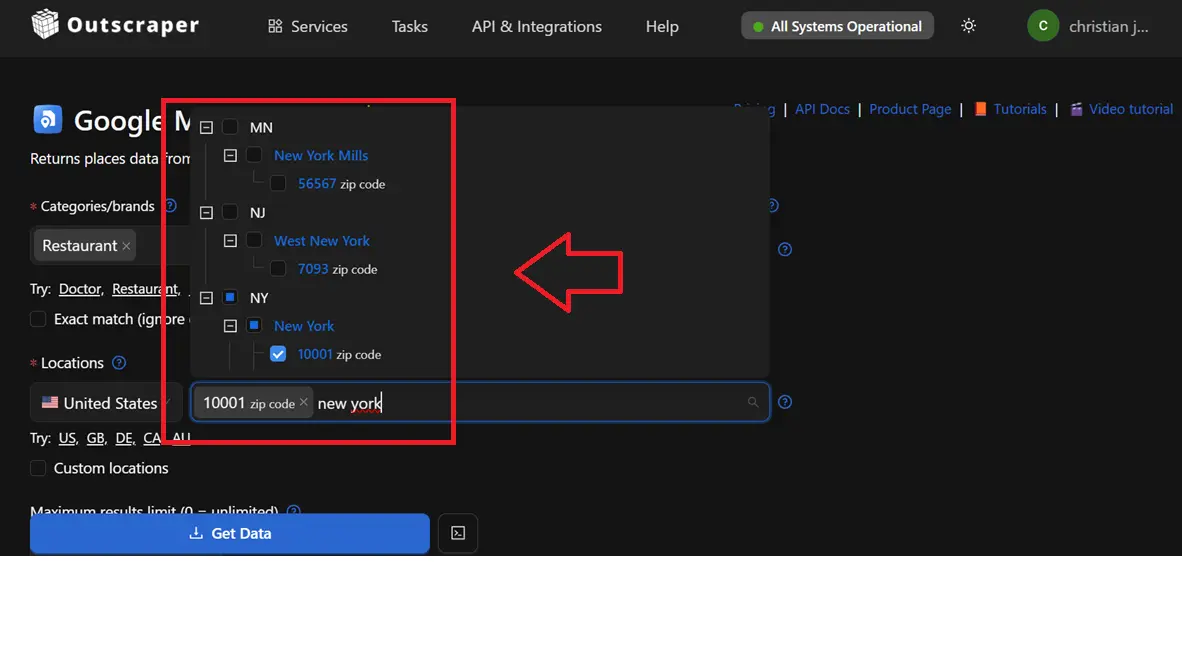
Task: Open the United States country dropdown
Action: click(x=106, y=403)
